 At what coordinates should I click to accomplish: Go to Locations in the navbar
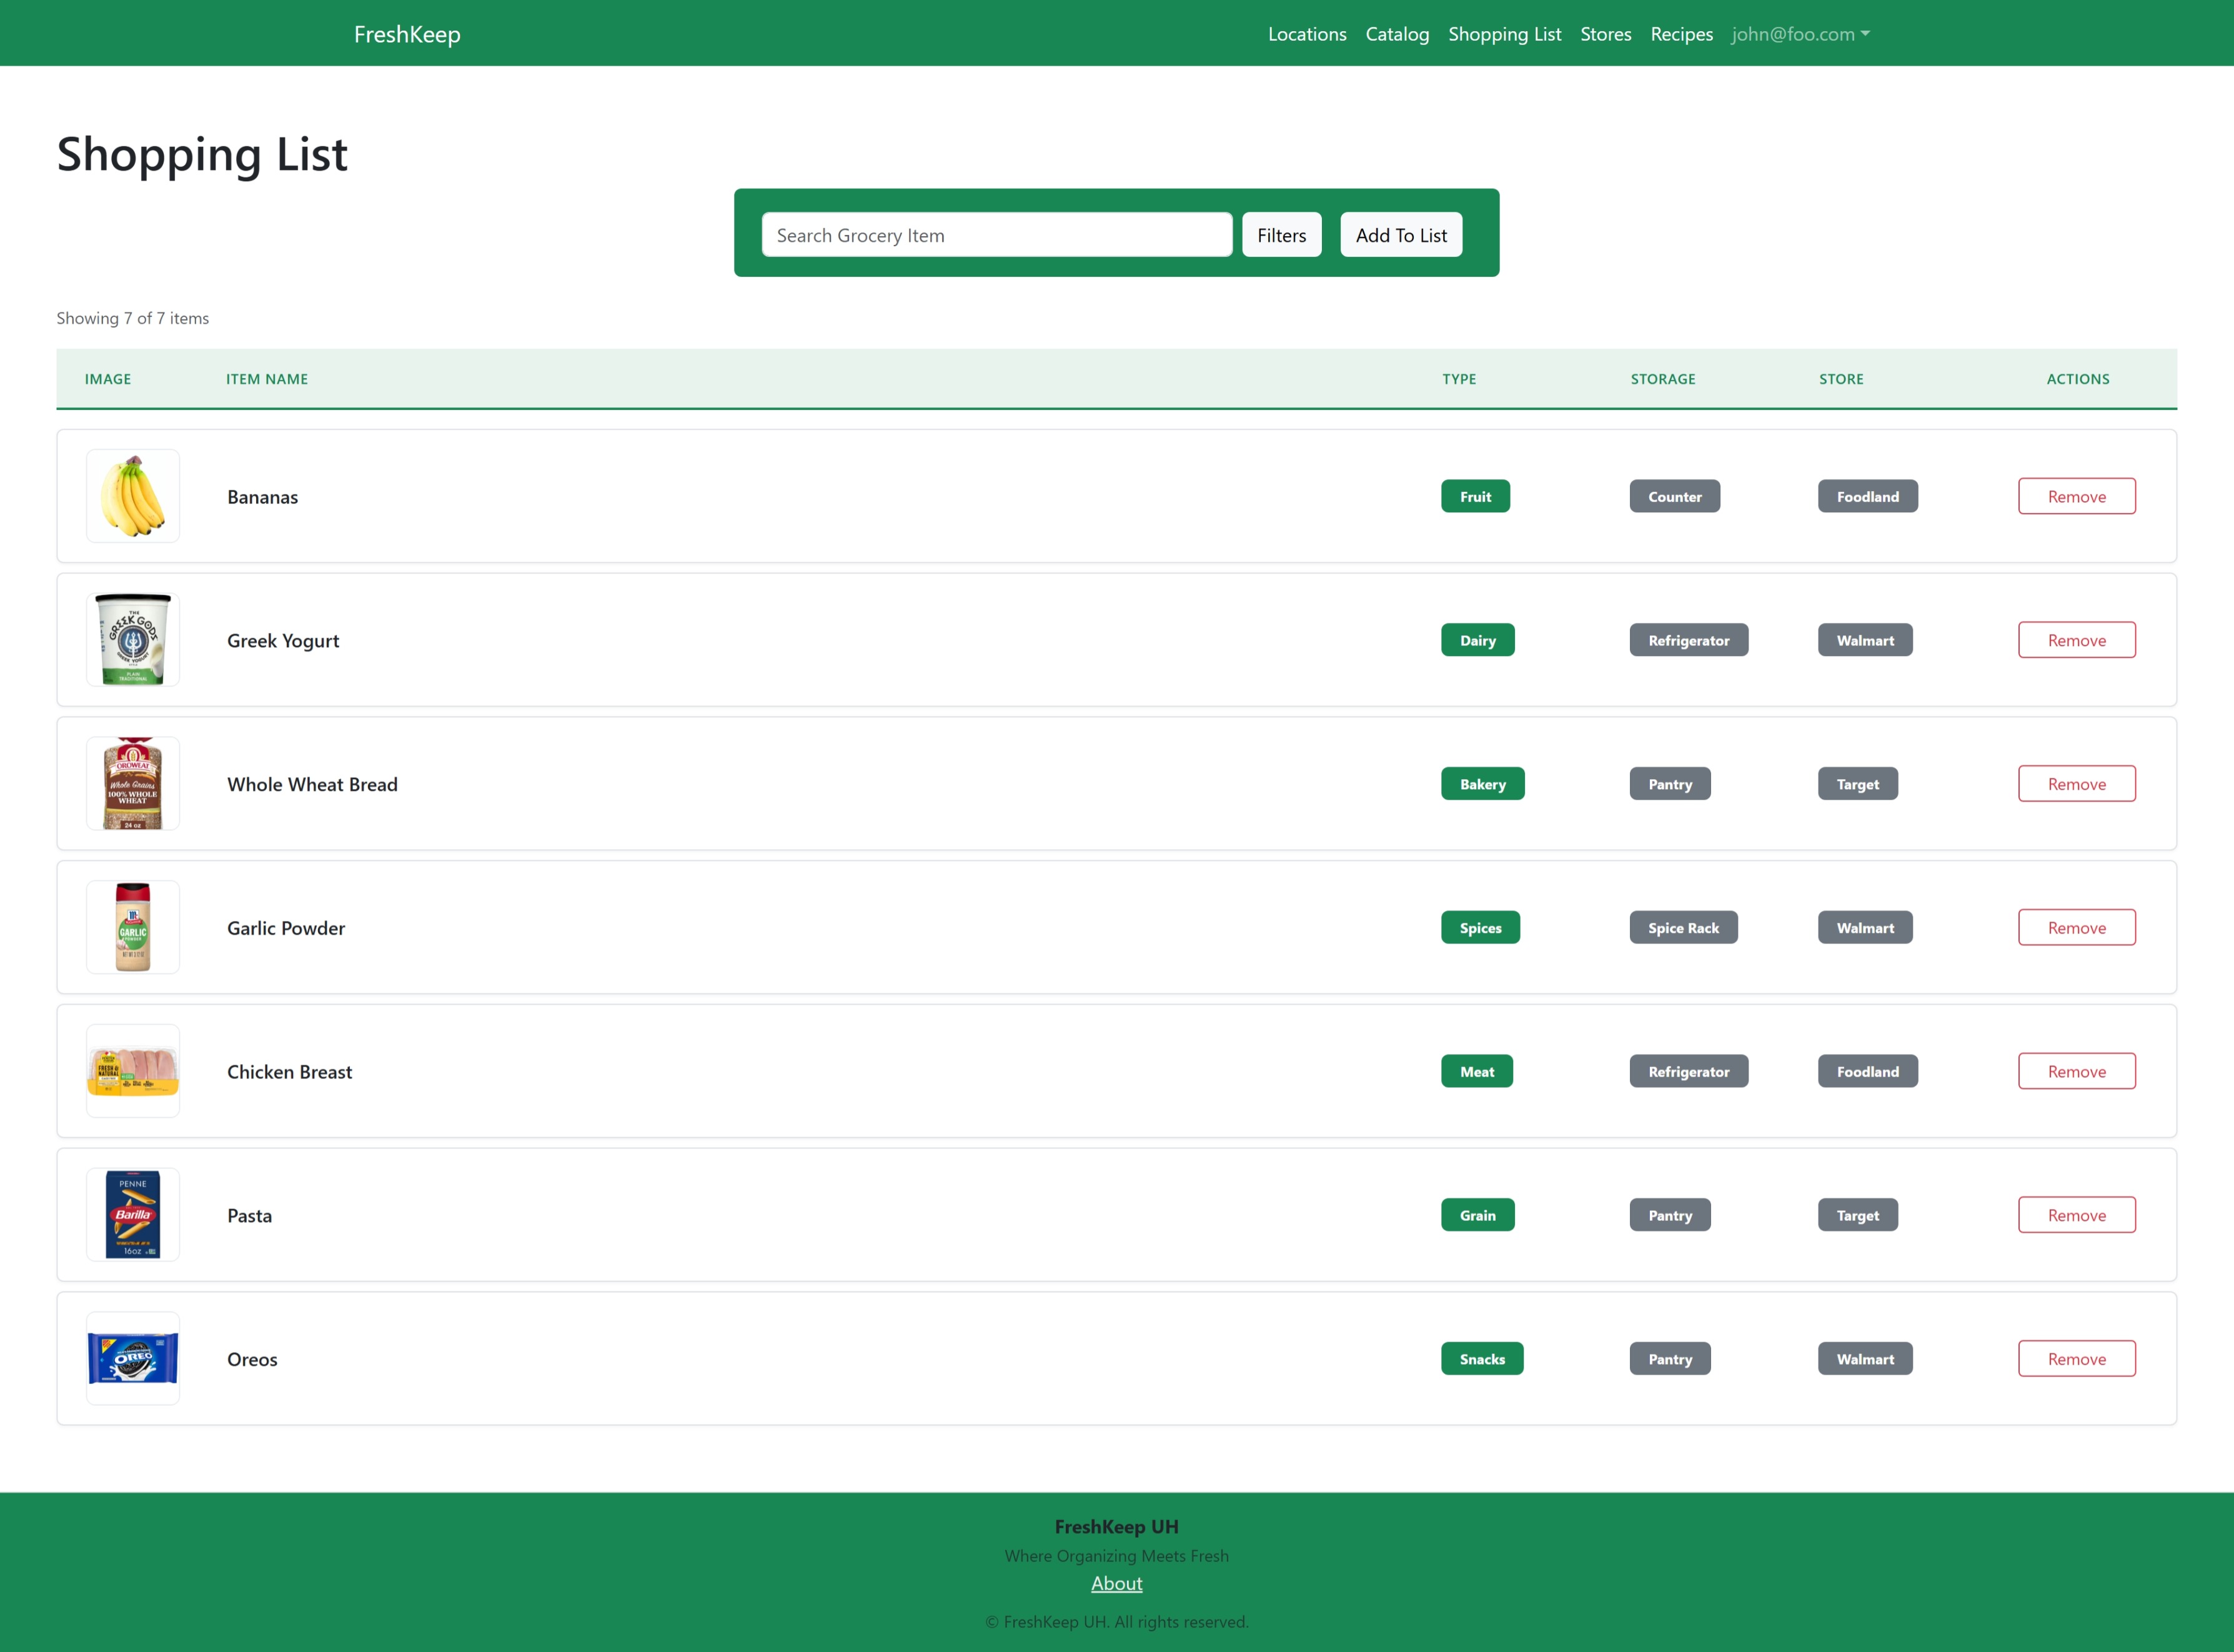pyautogui.click(x=1307, y=34)
